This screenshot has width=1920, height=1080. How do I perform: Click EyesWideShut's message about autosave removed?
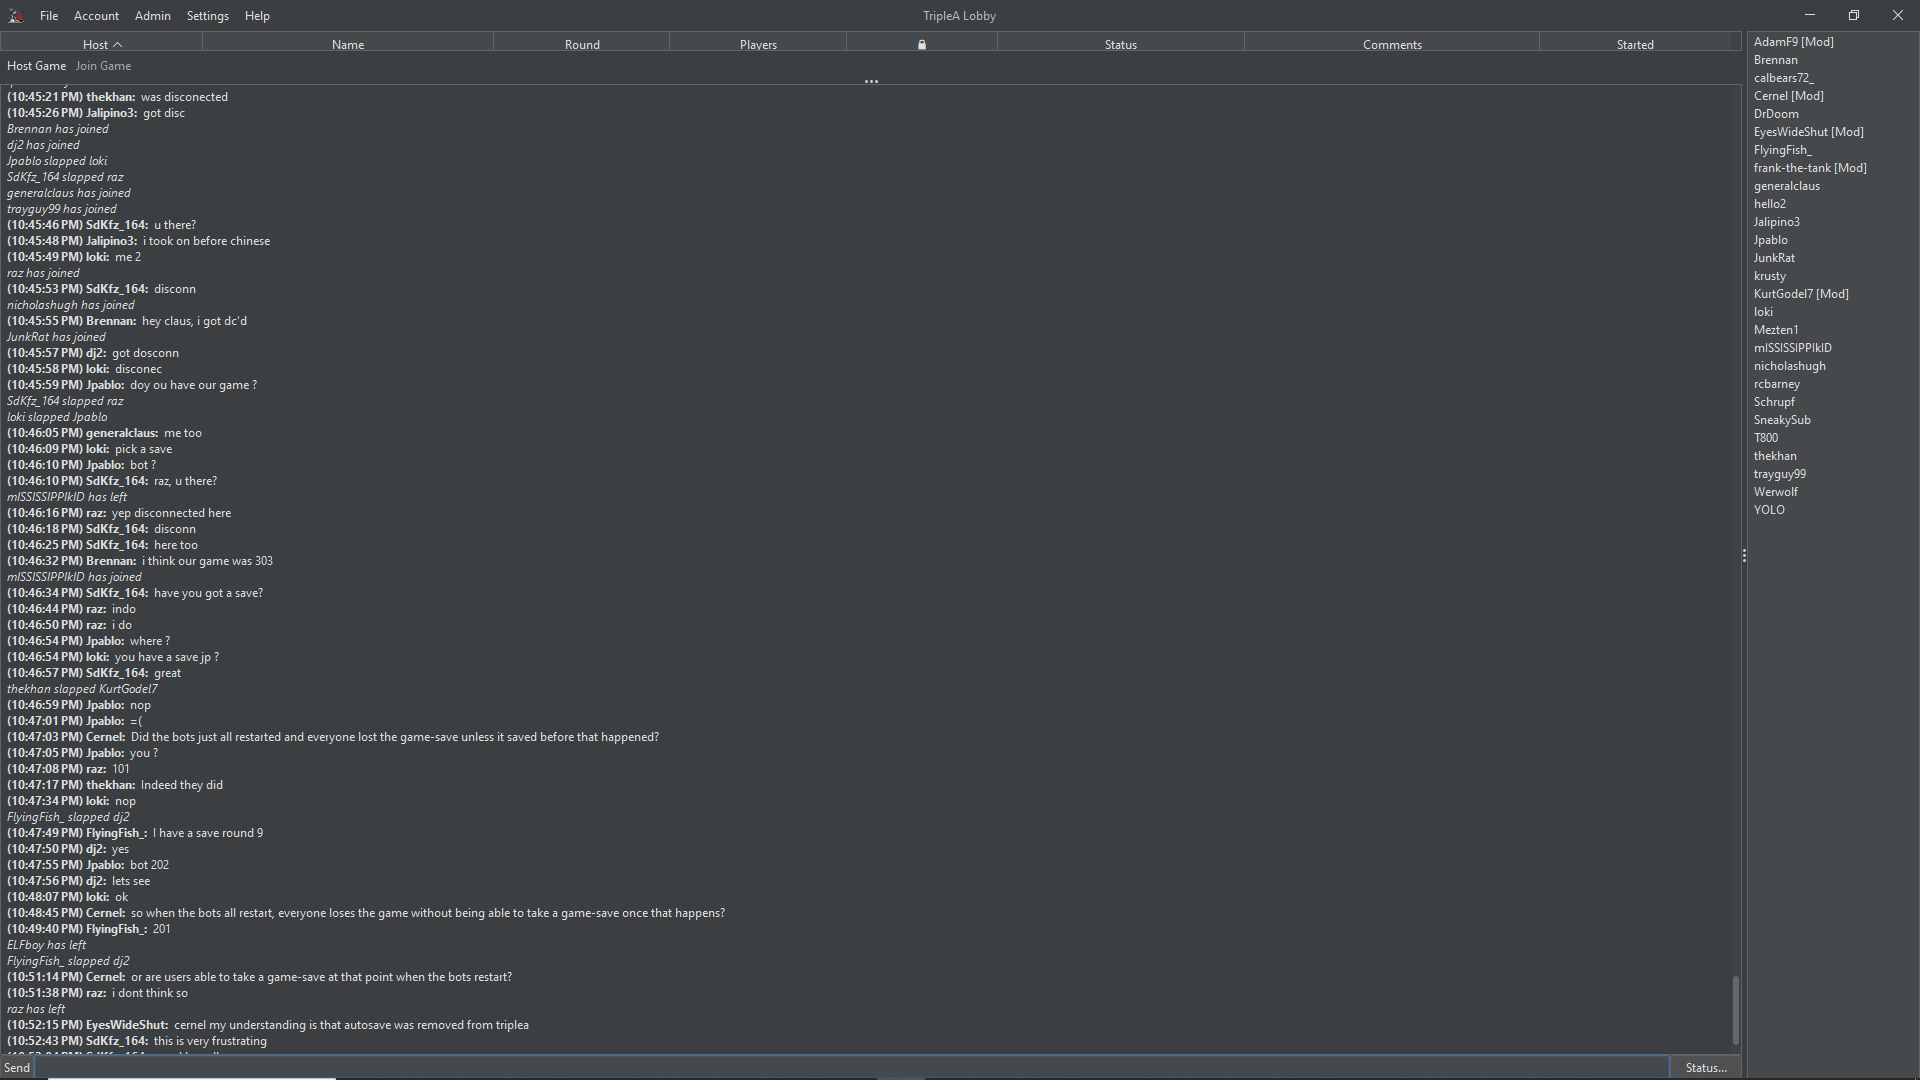click(351, 1025)
